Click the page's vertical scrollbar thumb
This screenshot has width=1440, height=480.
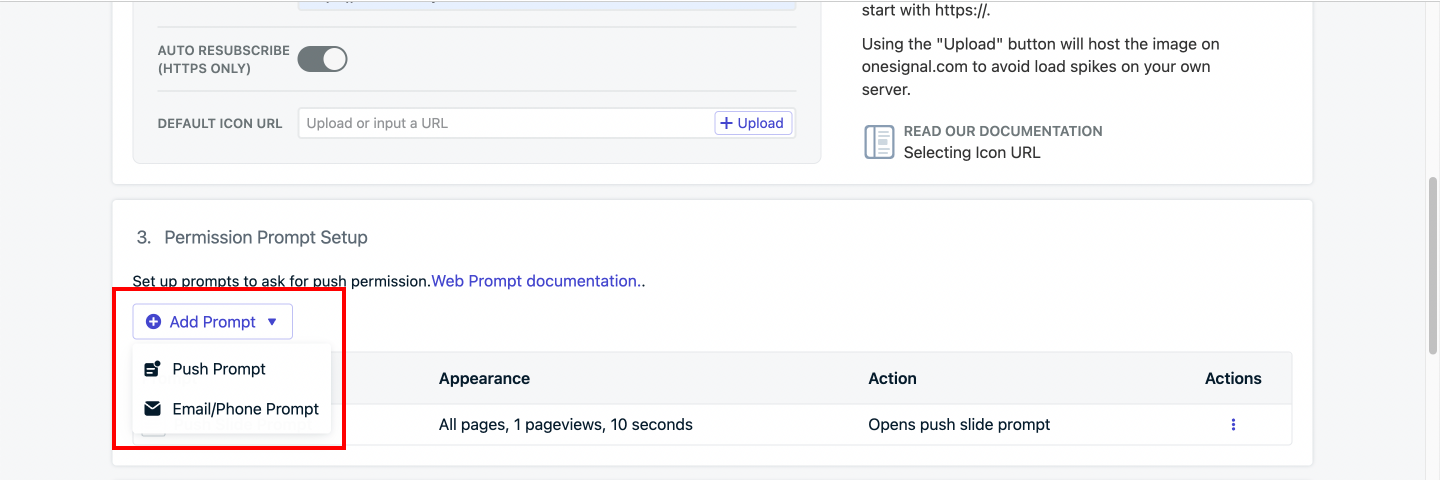(x=1433, y=265)
